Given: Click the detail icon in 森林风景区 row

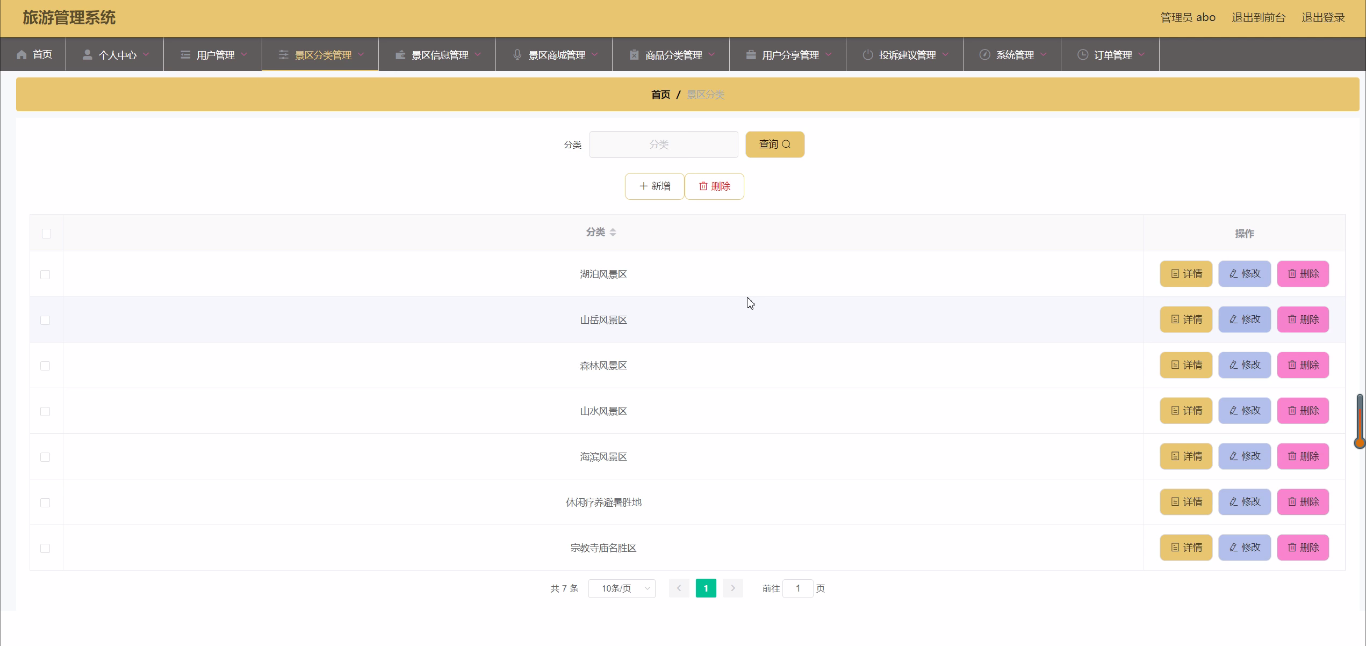Looking at the screenshot, I should tap(1175, 365).
